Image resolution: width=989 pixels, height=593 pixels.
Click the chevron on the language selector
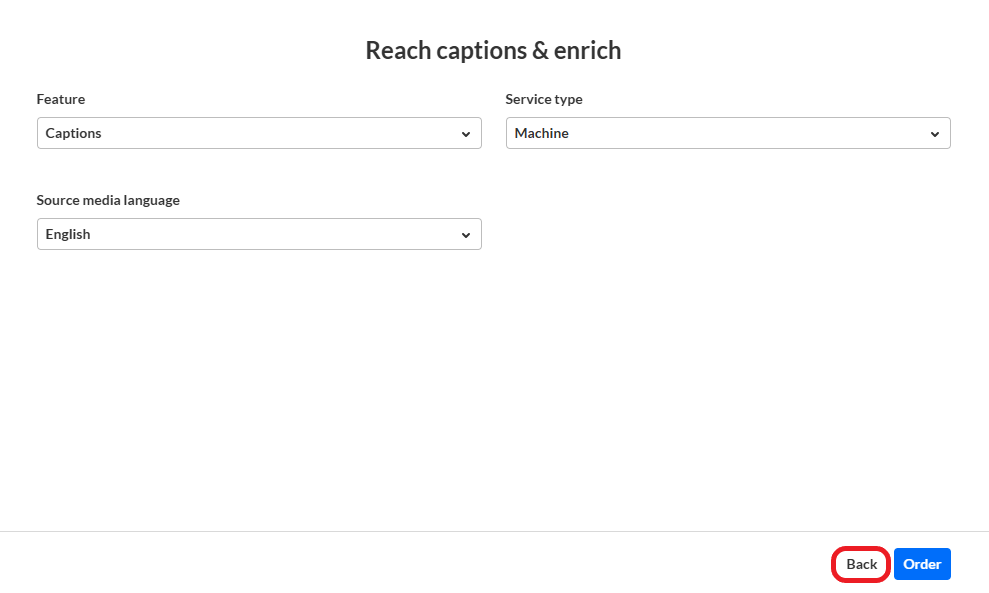[x=466, y=234]
